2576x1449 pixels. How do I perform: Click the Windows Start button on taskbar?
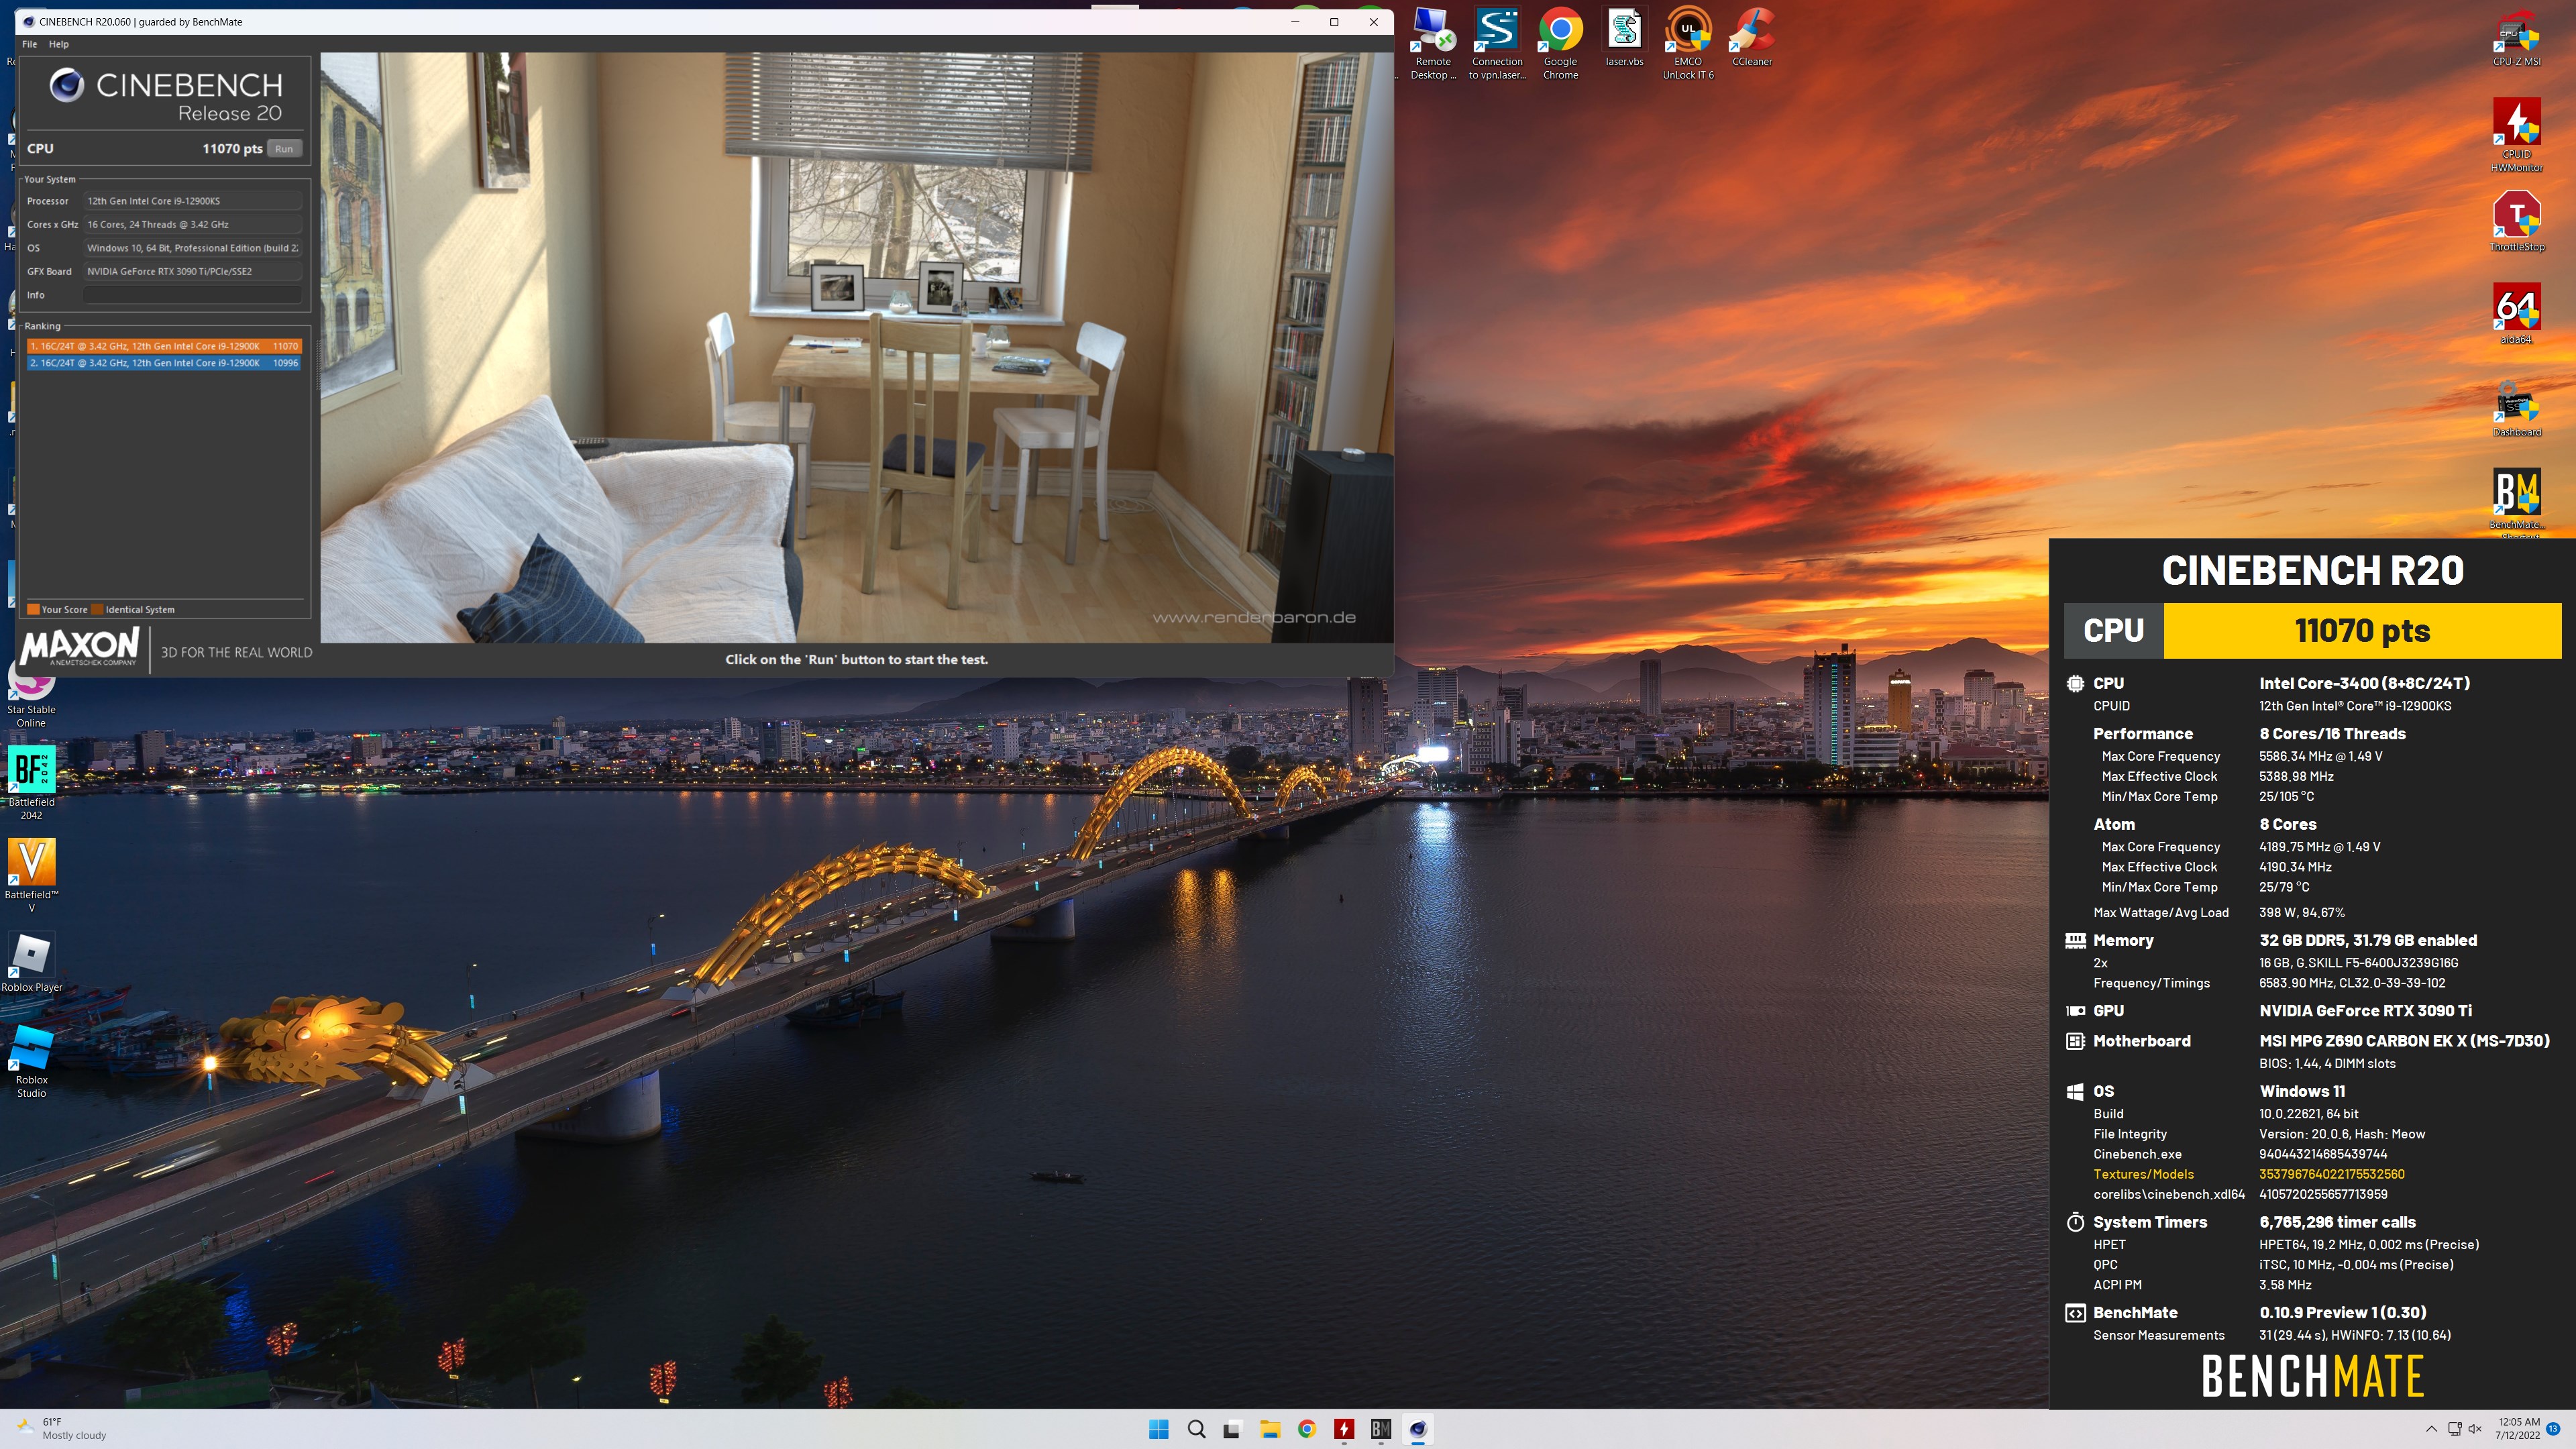[1158, 1429]
